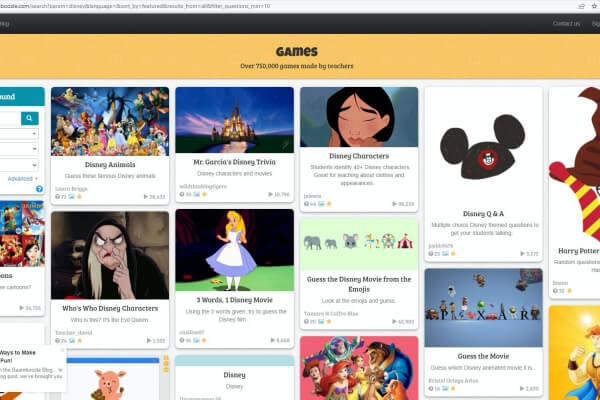Open the Disney Animals game title
The width and height of the screenshot is (600, 400).
pyautogui.click(x=110, y=165)
